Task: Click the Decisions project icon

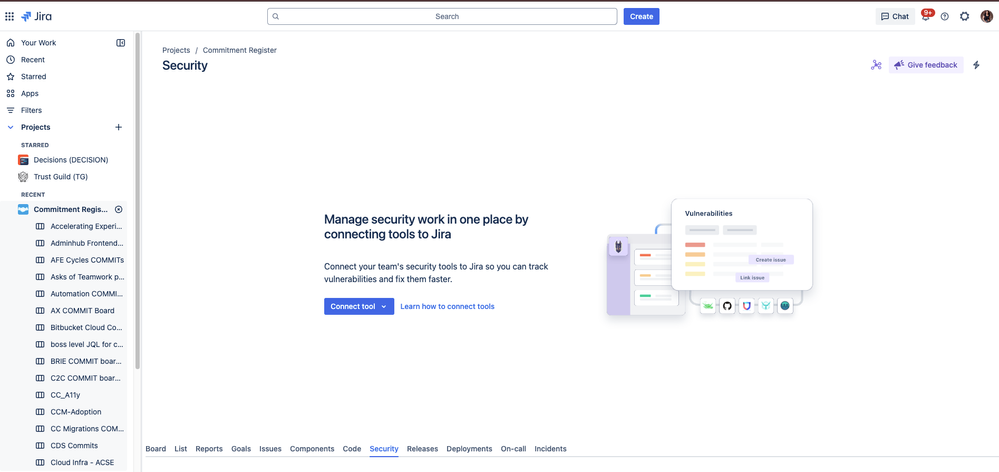Action: [24, 160]
